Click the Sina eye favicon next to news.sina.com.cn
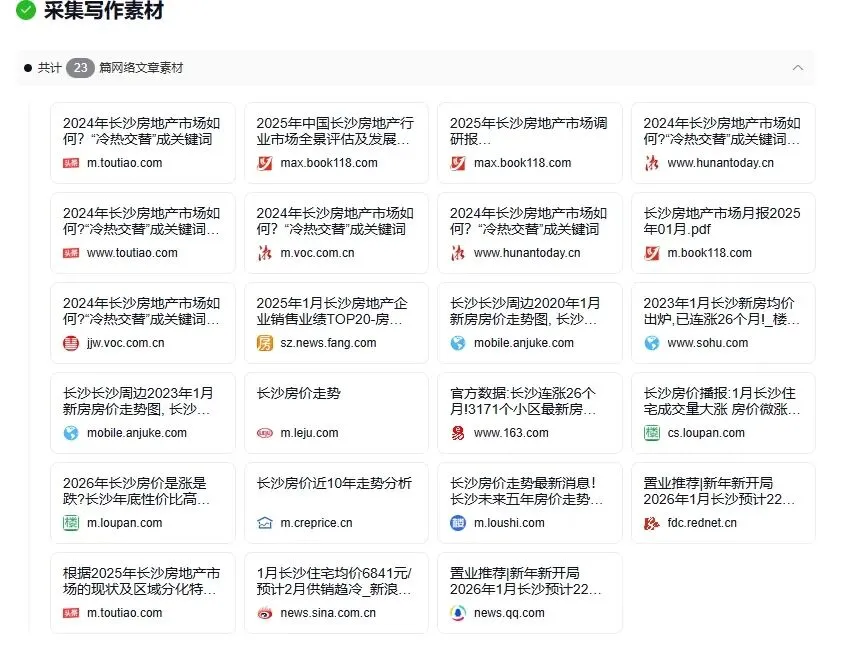Viewport: 841px width, 650px height. 264,613
